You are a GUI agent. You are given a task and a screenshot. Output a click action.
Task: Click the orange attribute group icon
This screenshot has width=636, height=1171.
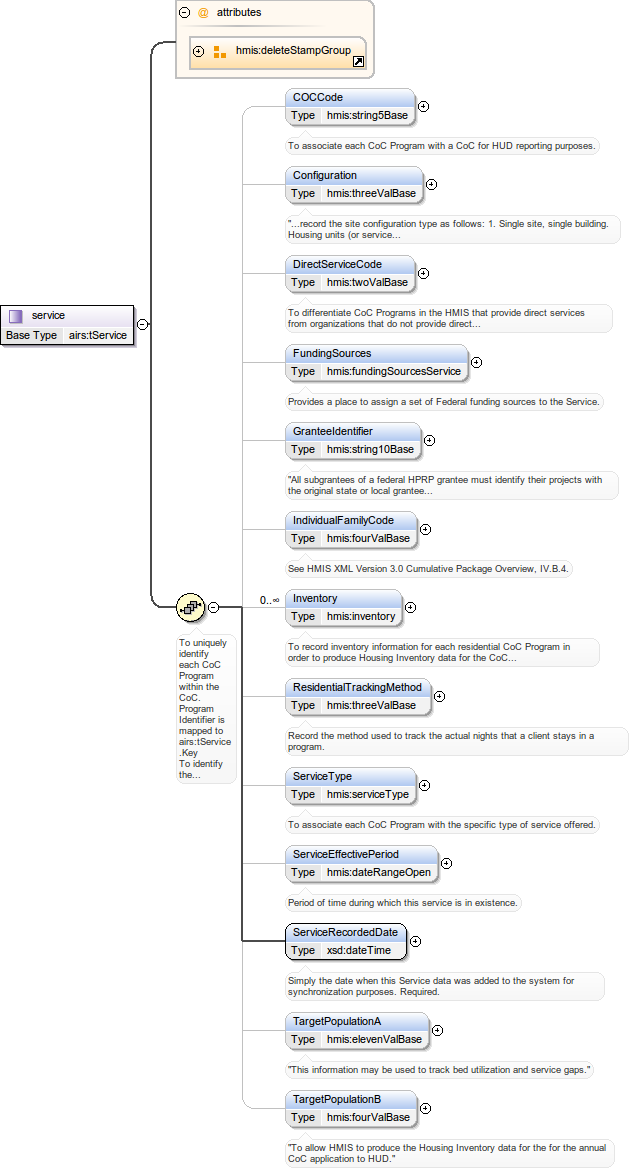(x=219, y=51)
